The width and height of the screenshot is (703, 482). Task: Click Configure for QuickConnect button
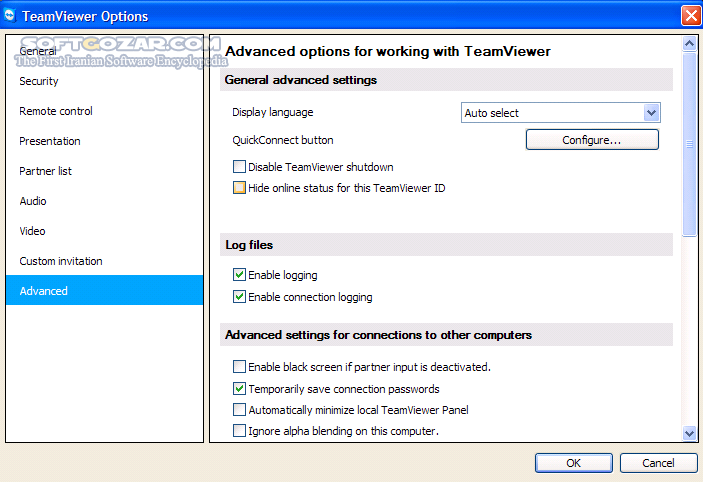tap(592, 140)
